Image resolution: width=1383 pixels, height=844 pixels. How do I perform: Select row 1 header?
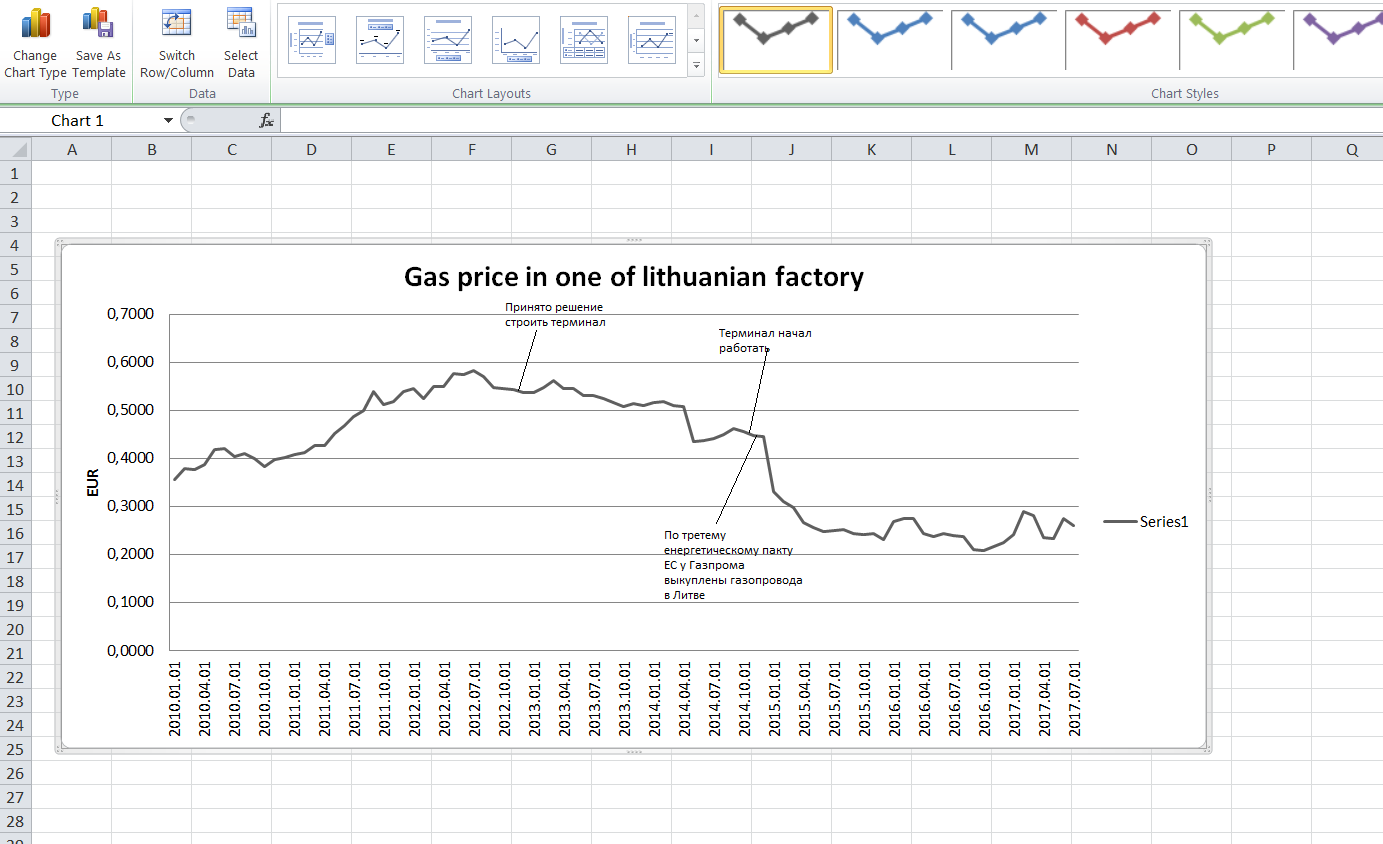point(15,174)
